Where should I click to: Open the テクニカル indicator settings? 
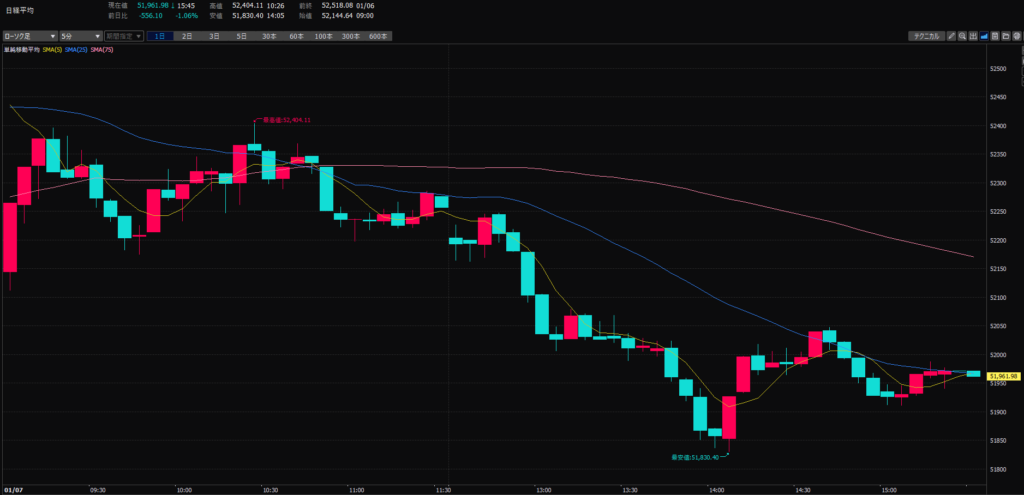[925, 36]
